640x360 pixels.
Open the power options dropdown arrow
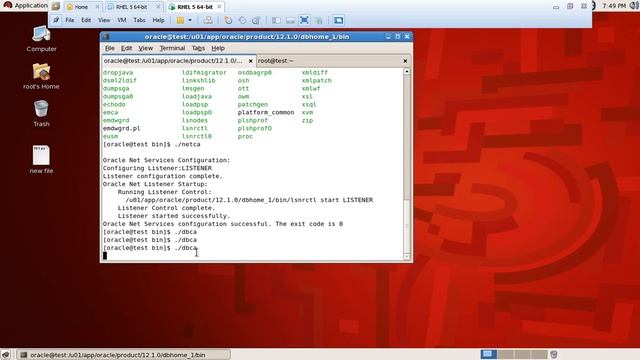190,20
